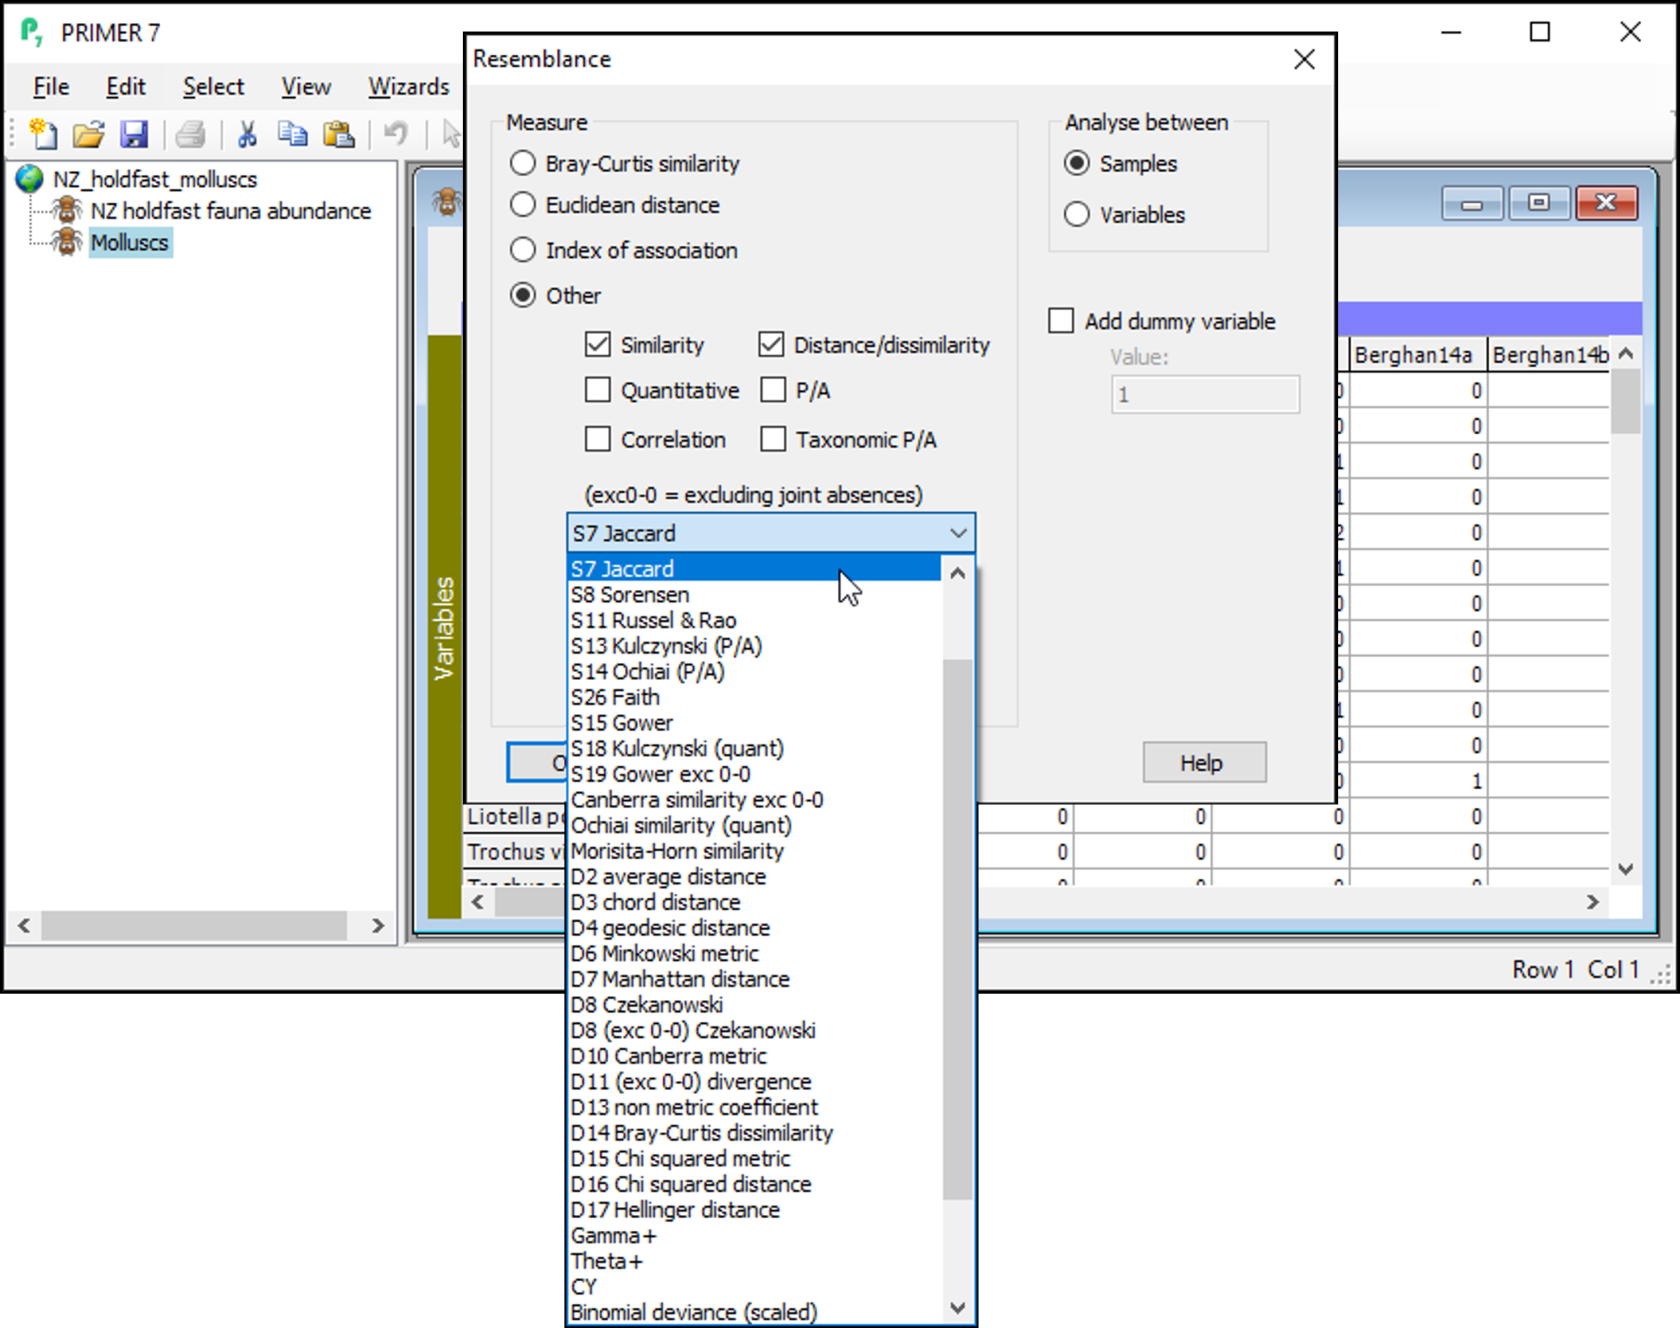Choose S26 Faith from the list
This screenshot has height=1328, width=1680.
point(755,697)
